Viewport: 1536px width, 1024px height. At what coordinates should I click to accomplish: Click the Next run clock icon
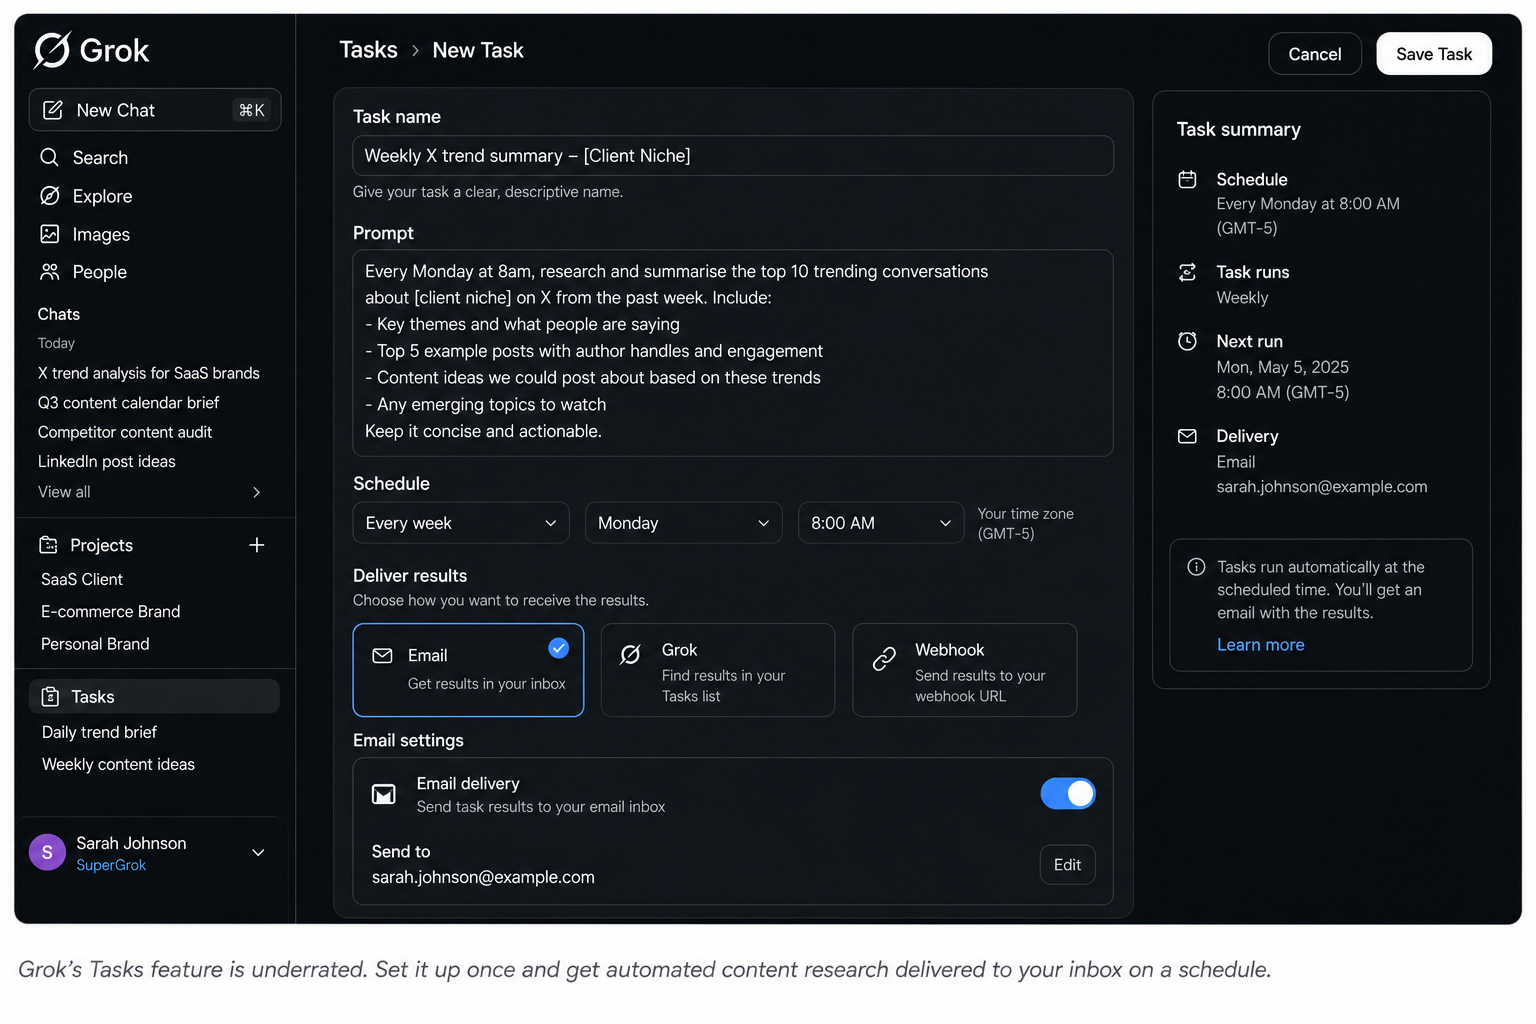point(1187,341)
